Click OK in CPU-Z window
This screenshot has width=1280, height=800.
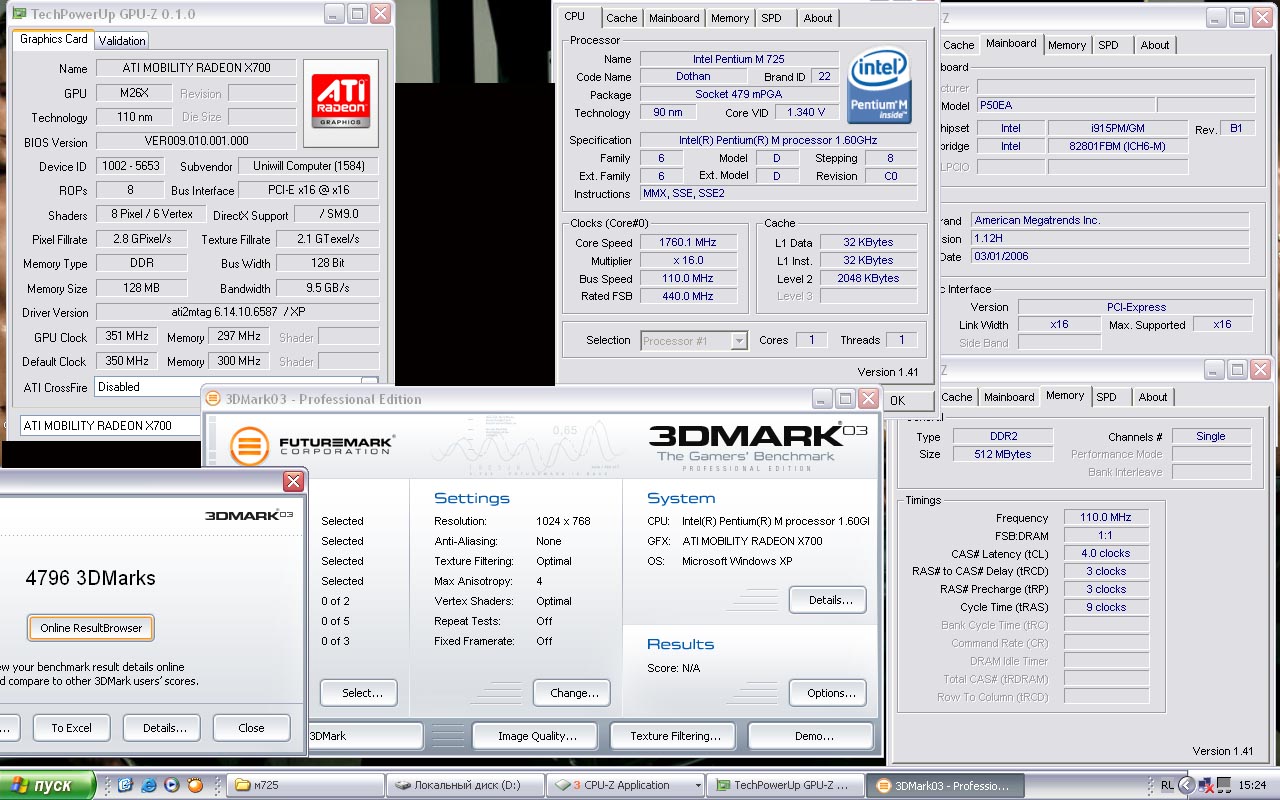[897, 400]
